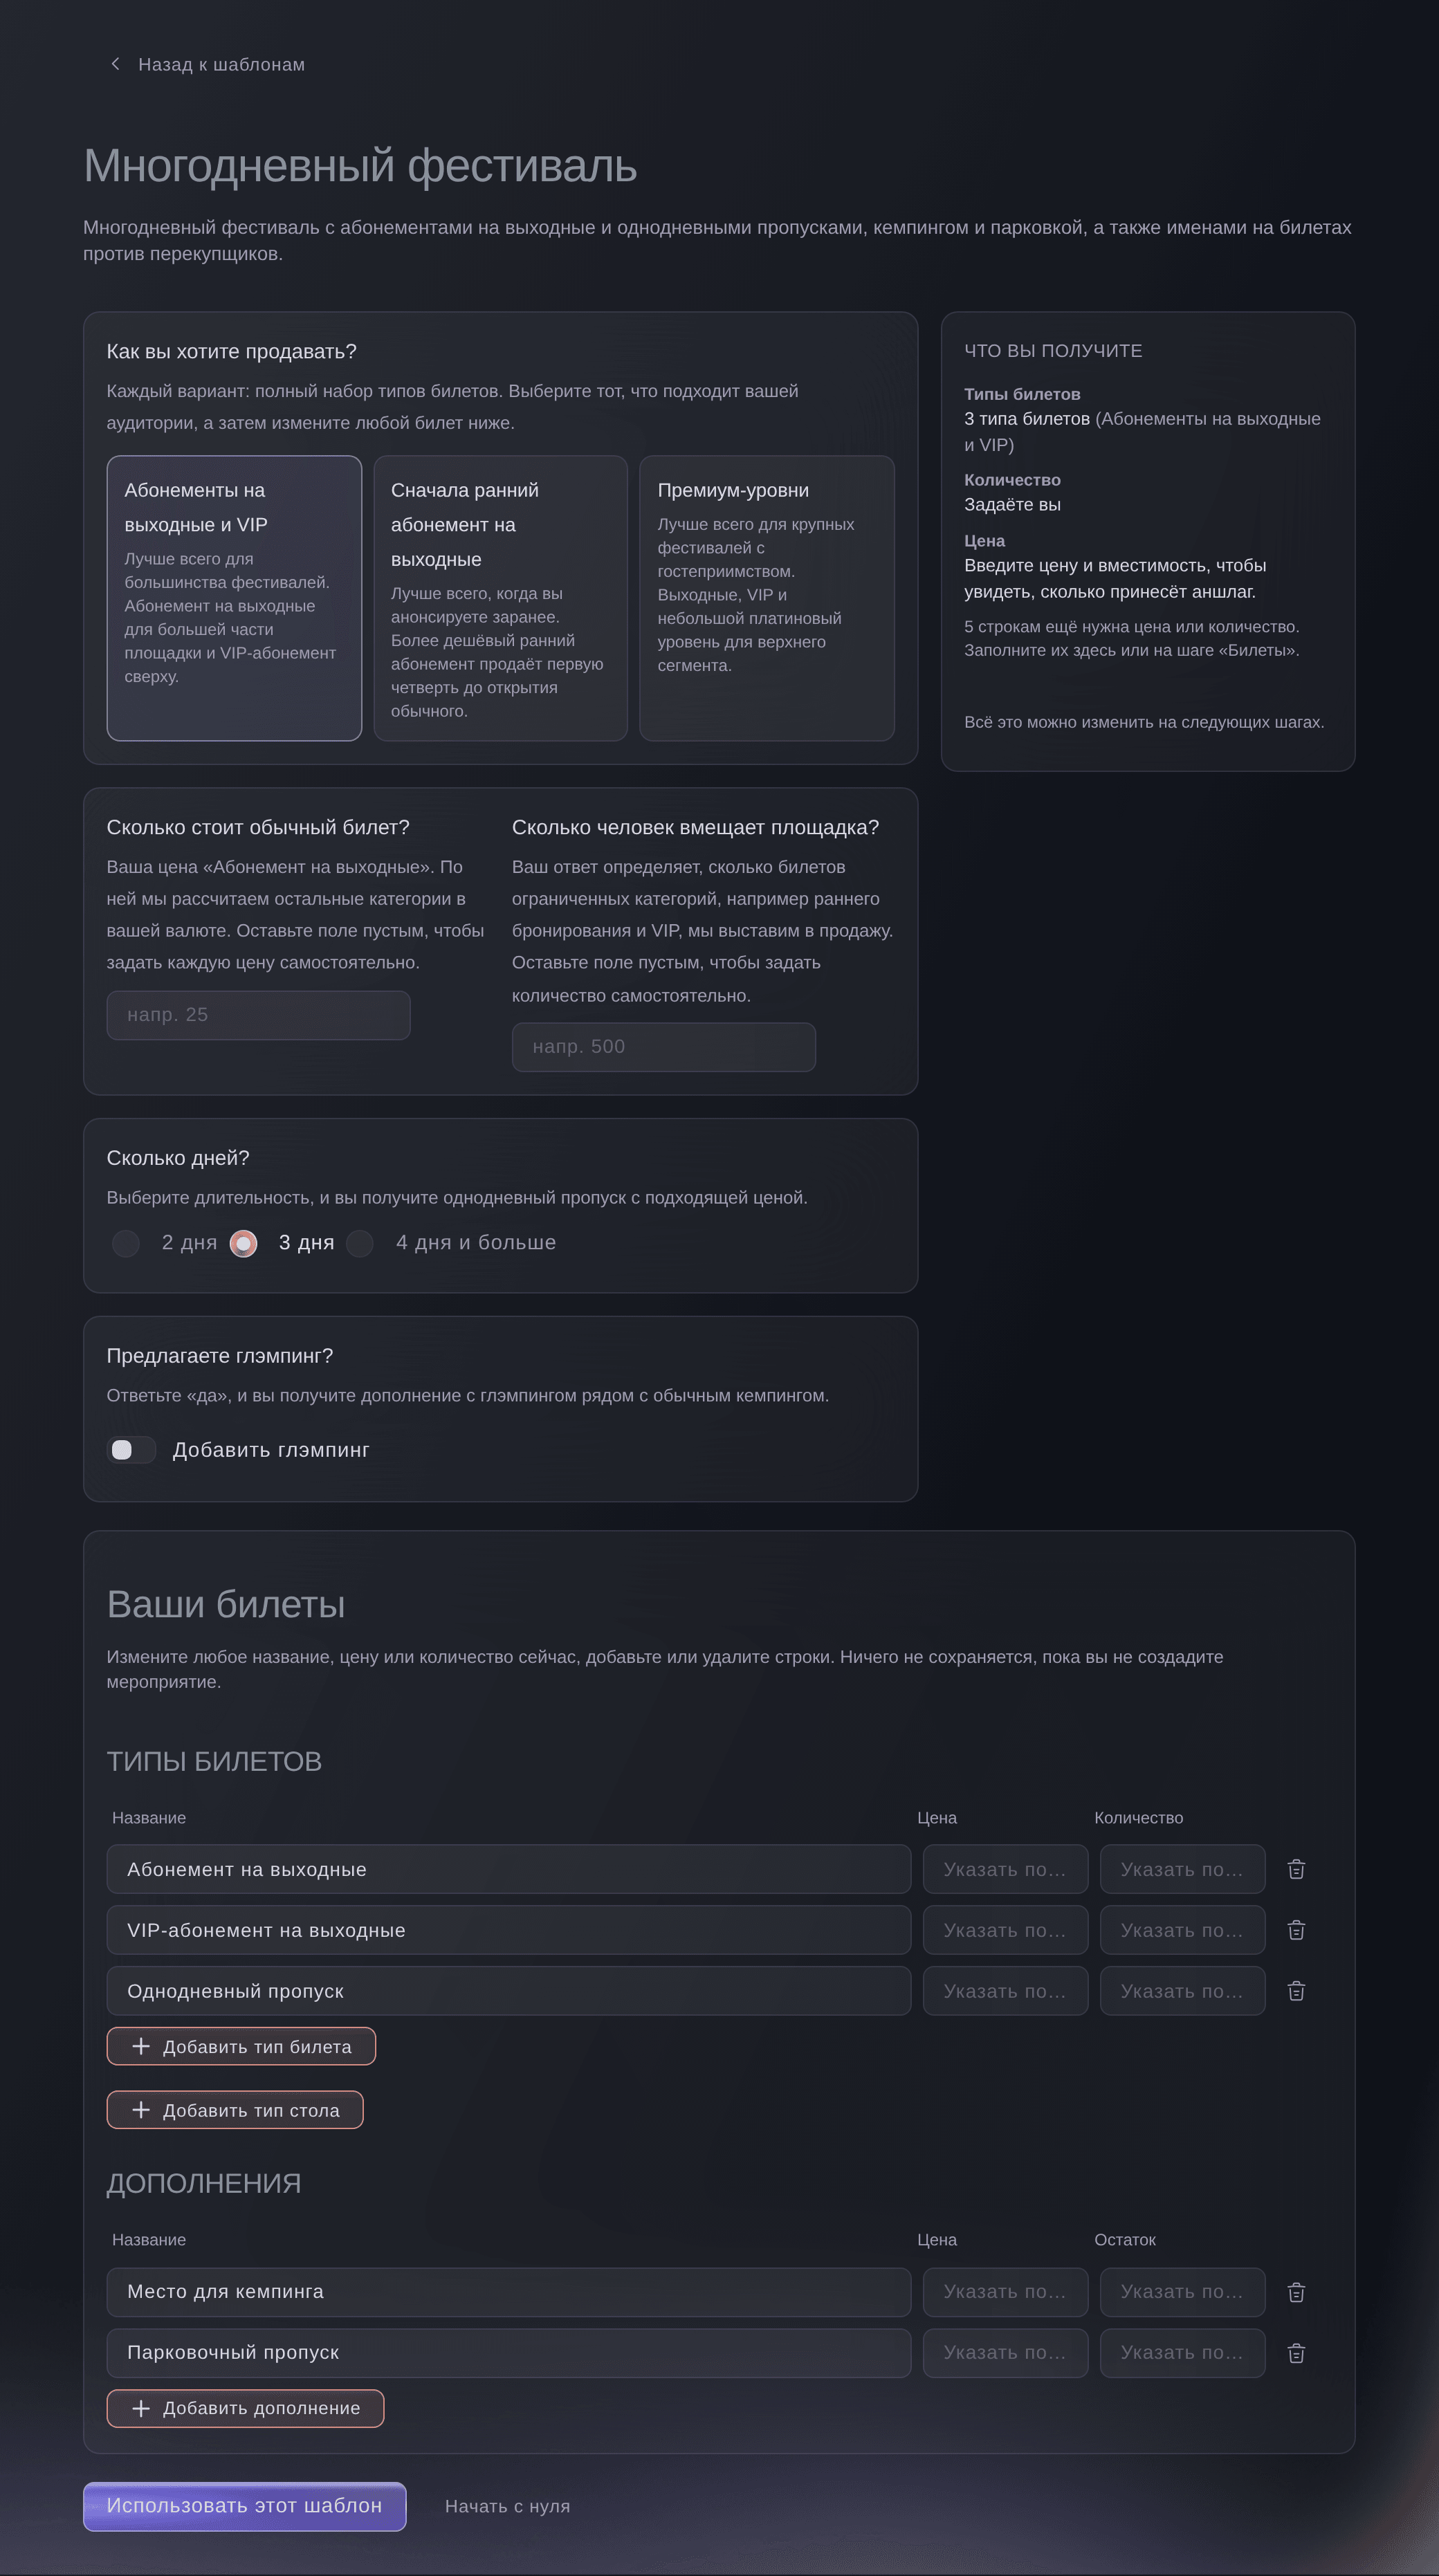Delete the Место для кемпинга add-on
The image size is (1439, 2576).
(x=1296, y=2292)
